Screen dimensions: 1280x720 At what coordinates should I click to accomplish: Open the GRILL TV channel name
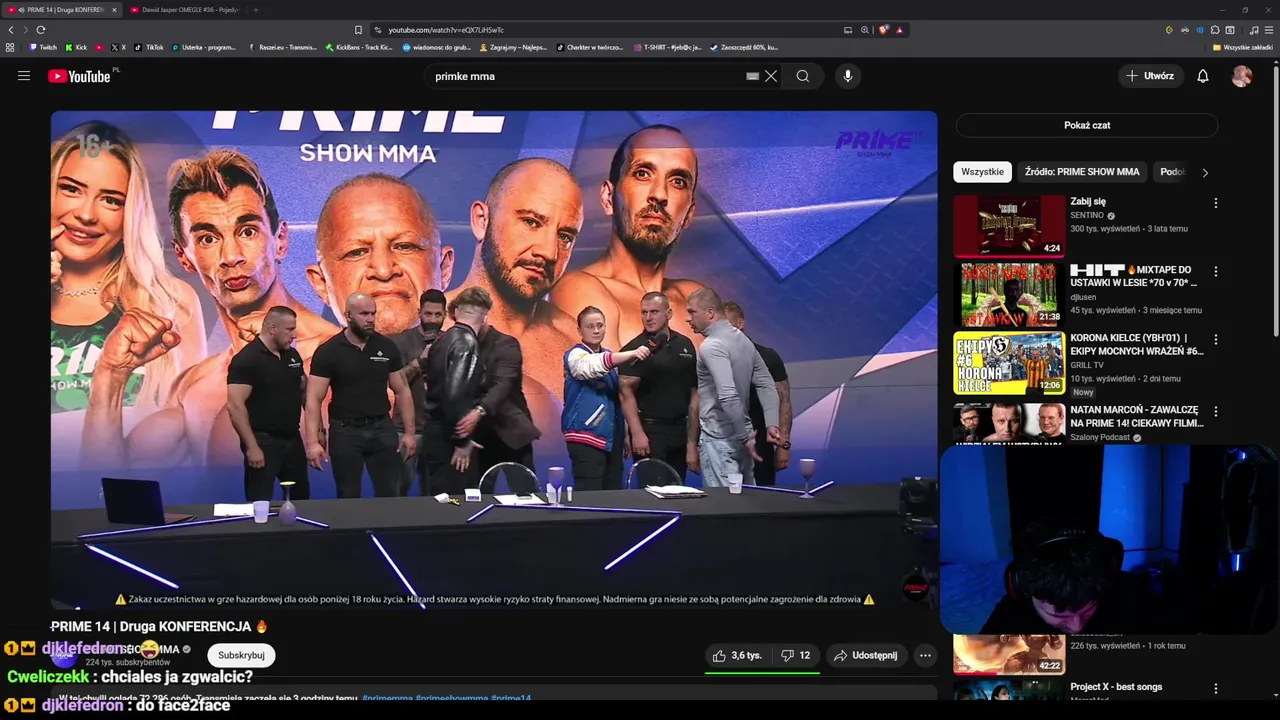[1087, 365]
